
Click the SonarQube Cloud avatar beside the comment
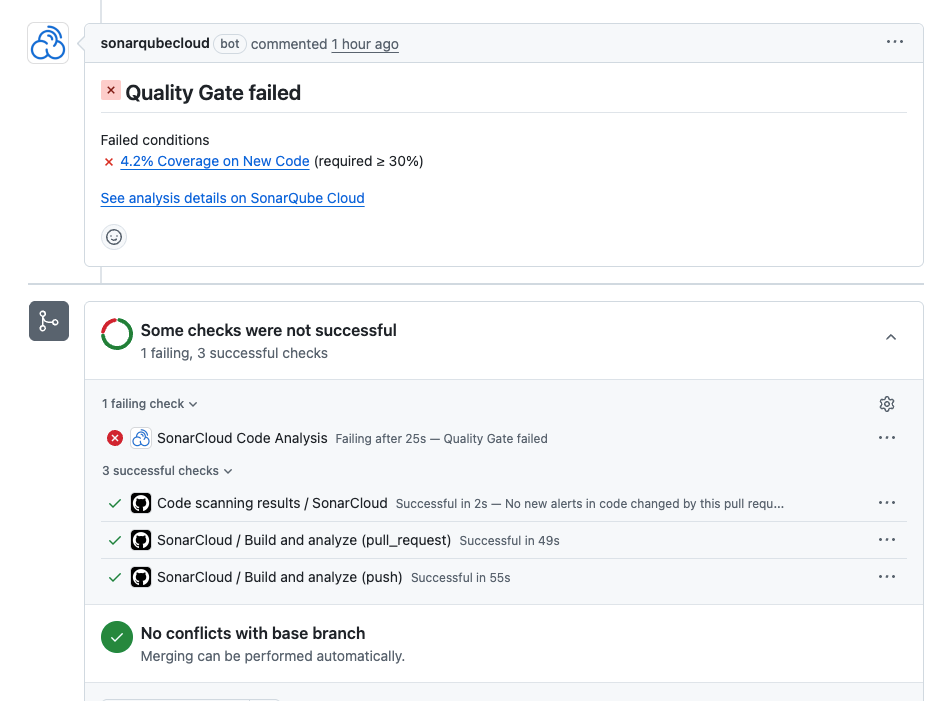tap(48, 43)
